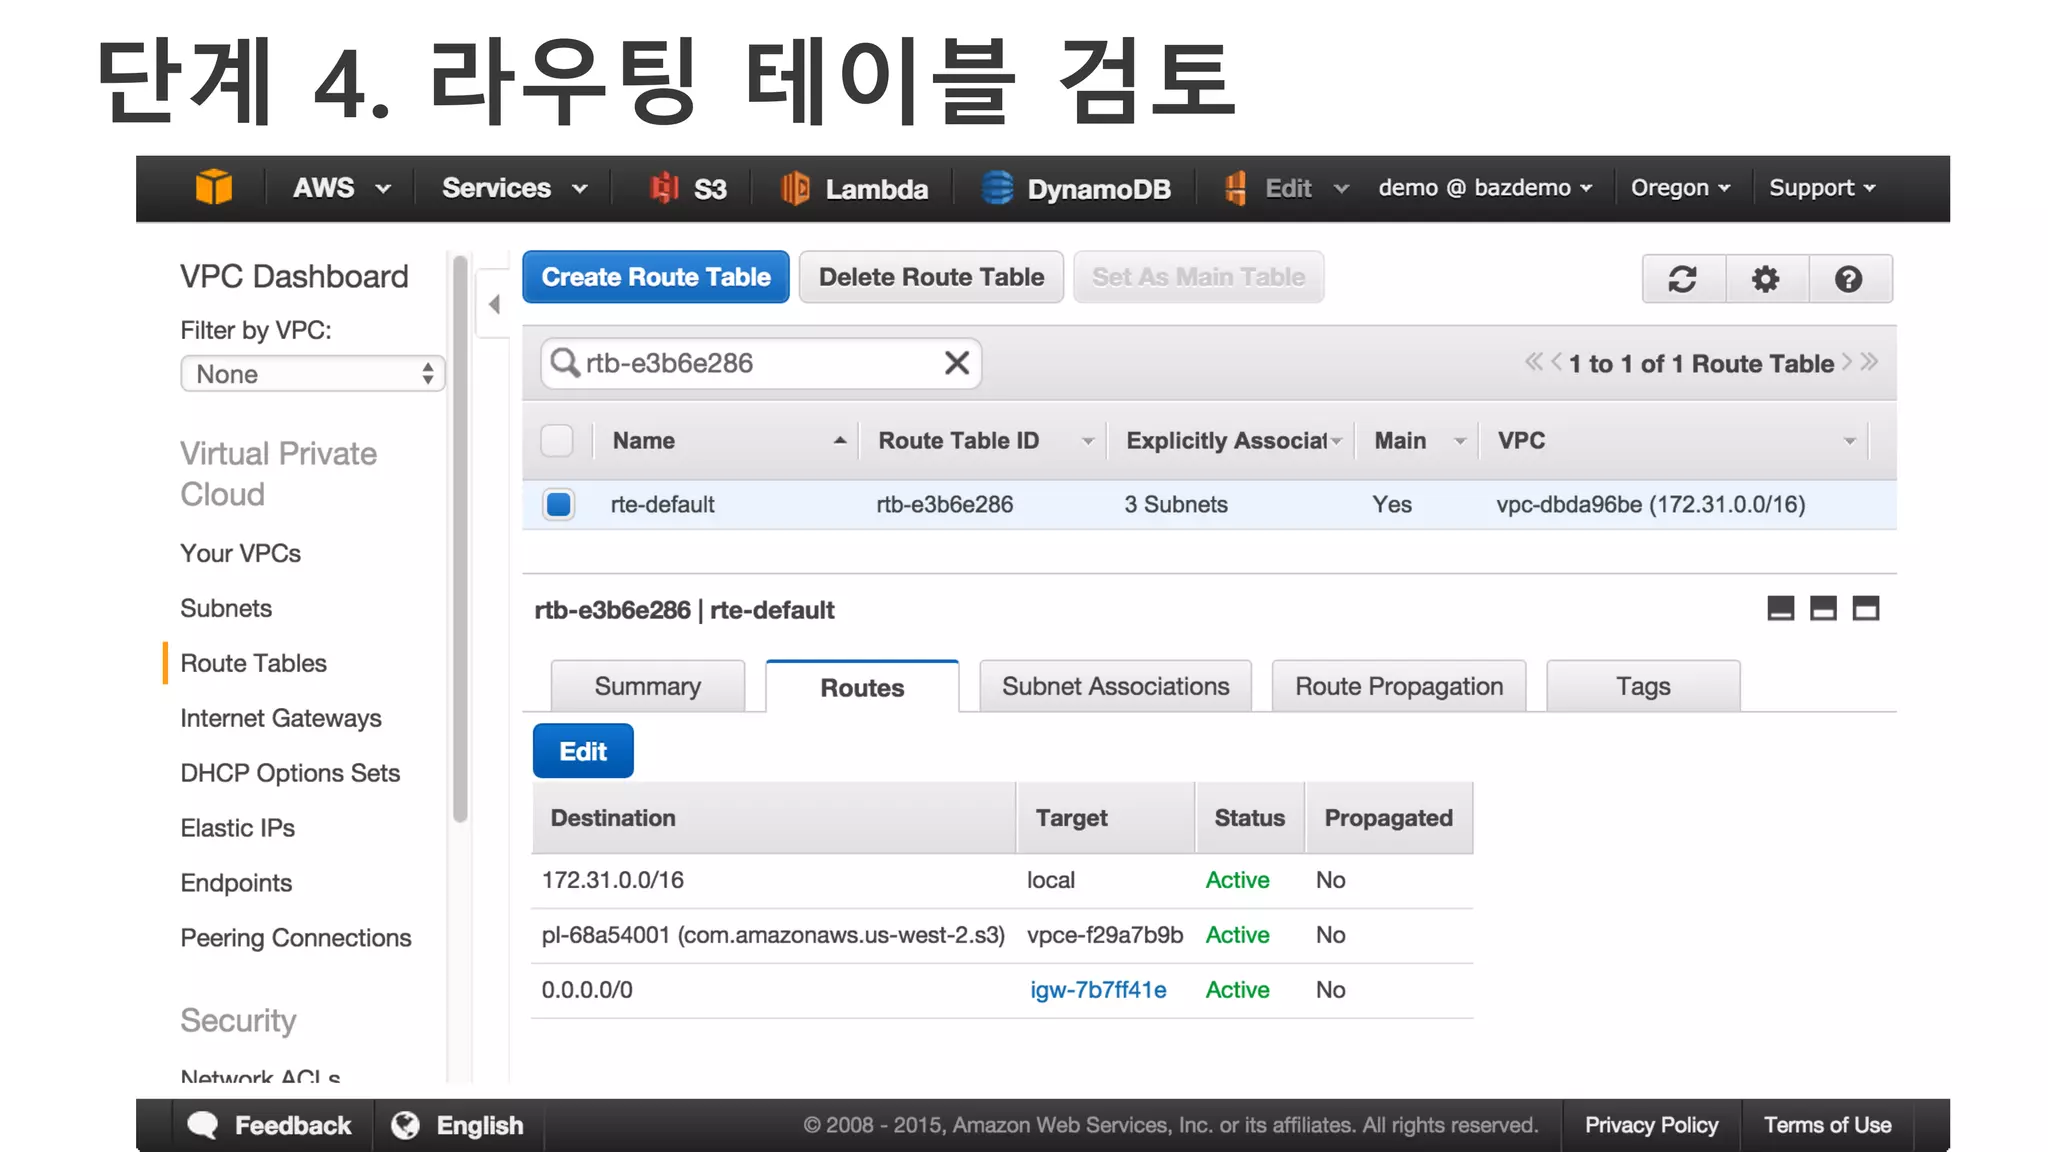Click the sidebar vertical scrollbar
Viewport: 2048px width, 1152px height.
460,540
